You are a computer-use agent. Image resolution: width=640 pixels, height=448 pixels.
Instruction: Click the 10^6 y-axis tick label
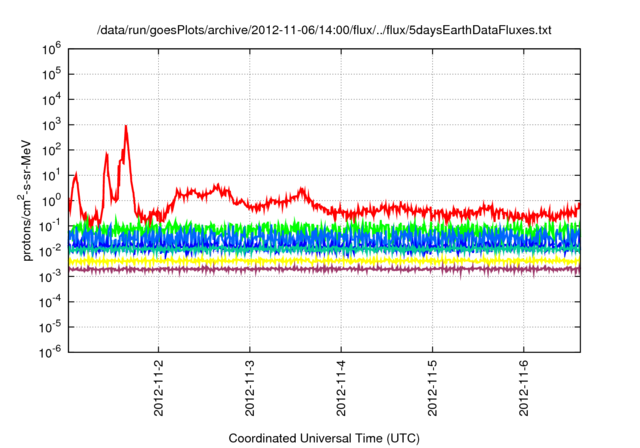pos(51,49)
